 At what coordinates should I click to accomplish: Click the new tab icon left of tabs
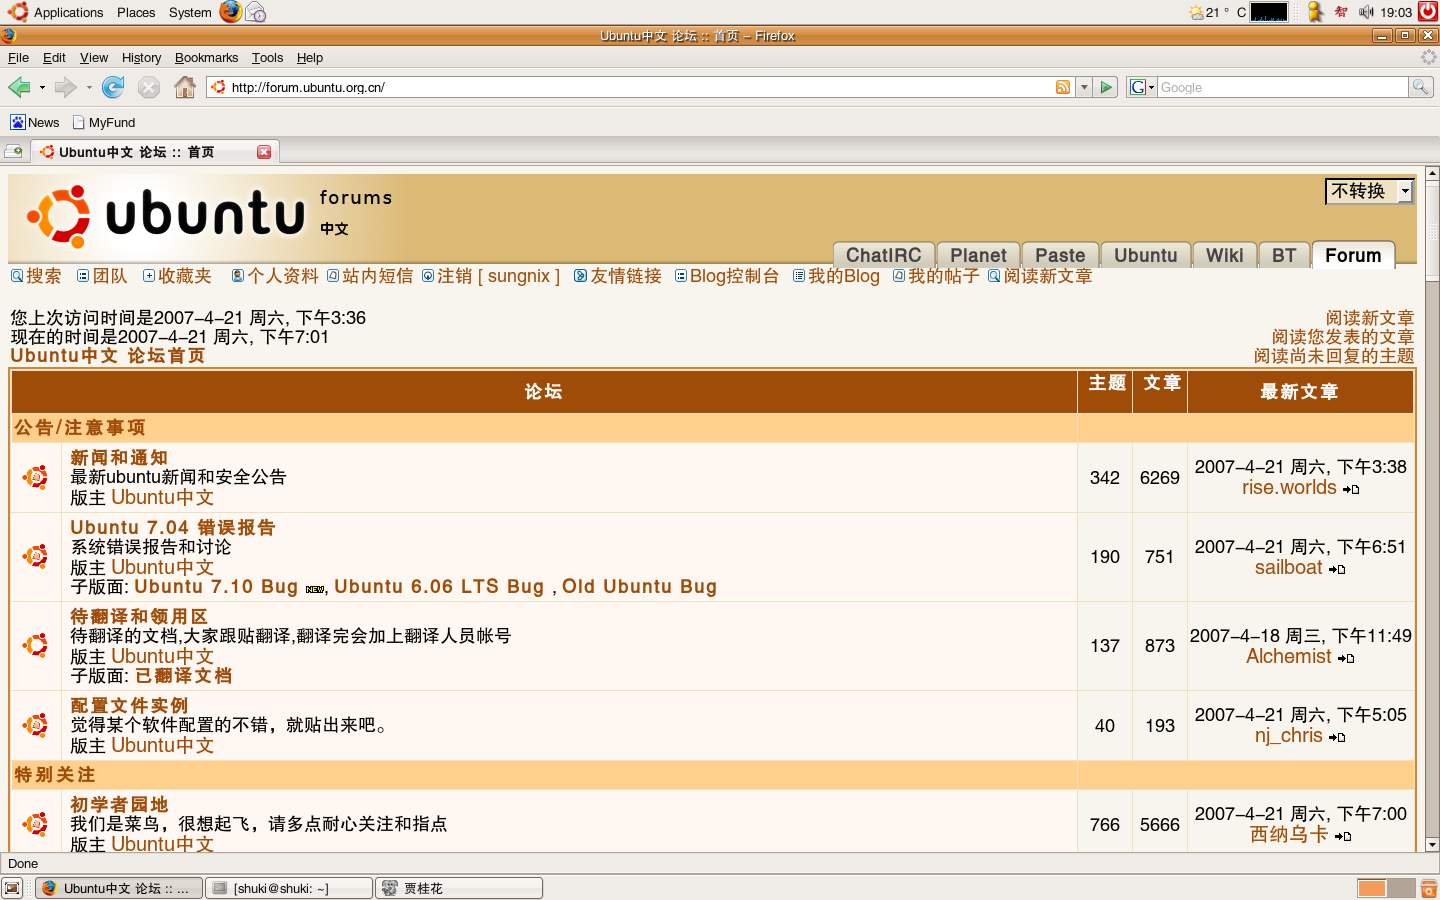14,152
